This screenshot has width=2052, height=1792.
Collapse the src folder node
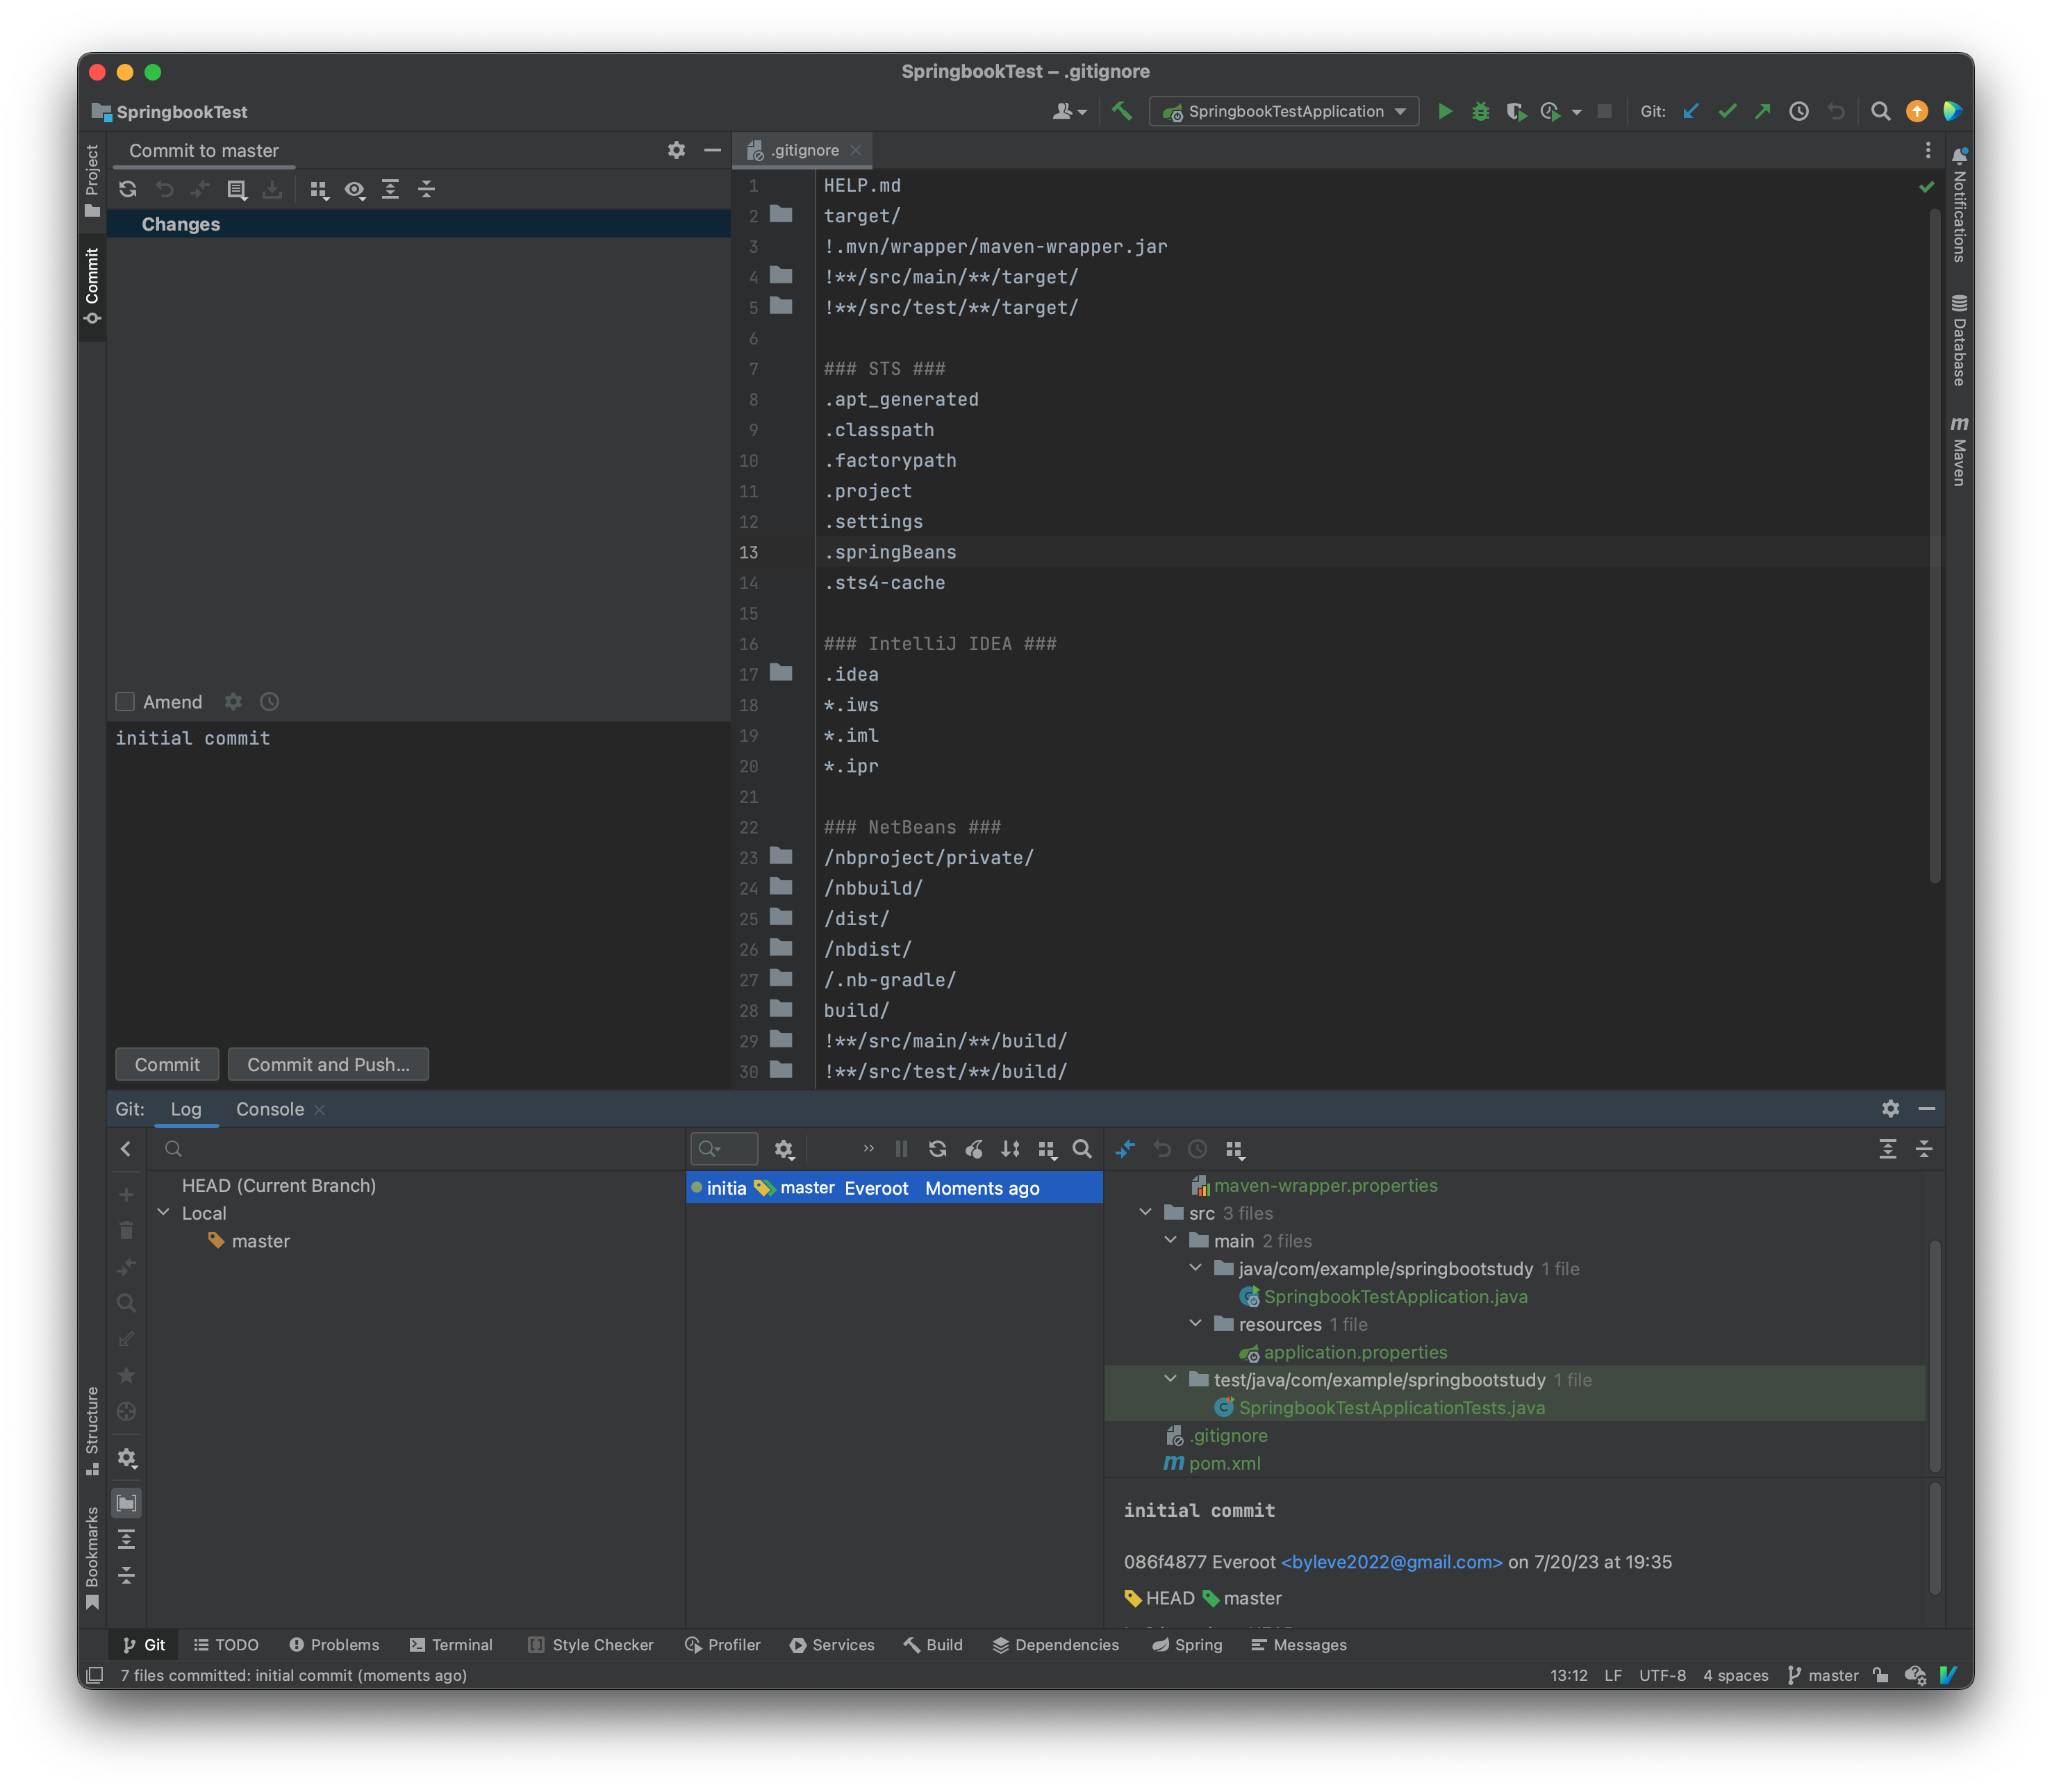point(1146,1212)
